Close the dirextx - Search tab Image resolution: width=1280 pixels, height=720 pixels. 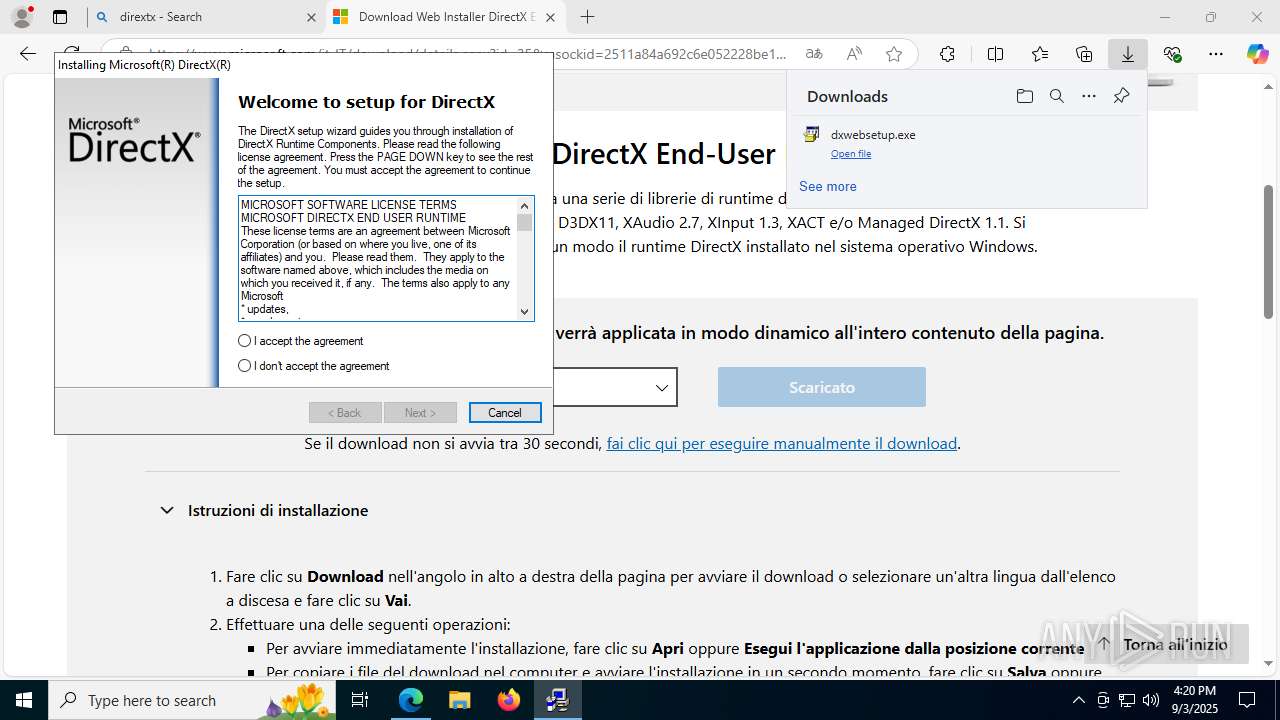(311, 17)
